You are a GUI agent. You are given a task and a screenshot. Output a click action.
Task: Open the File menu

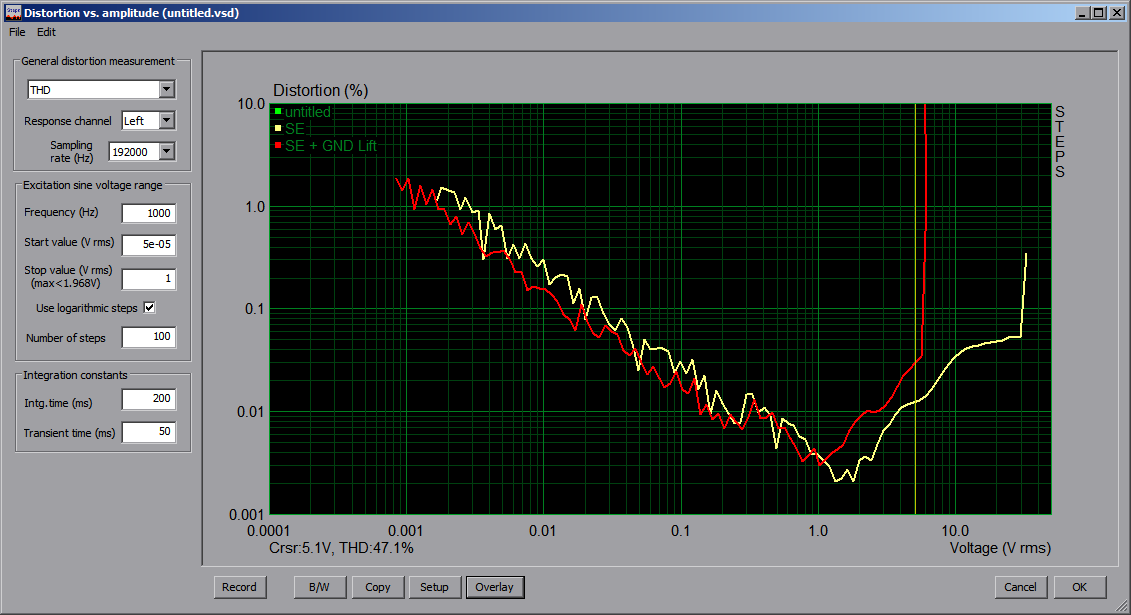pos(17,32)
